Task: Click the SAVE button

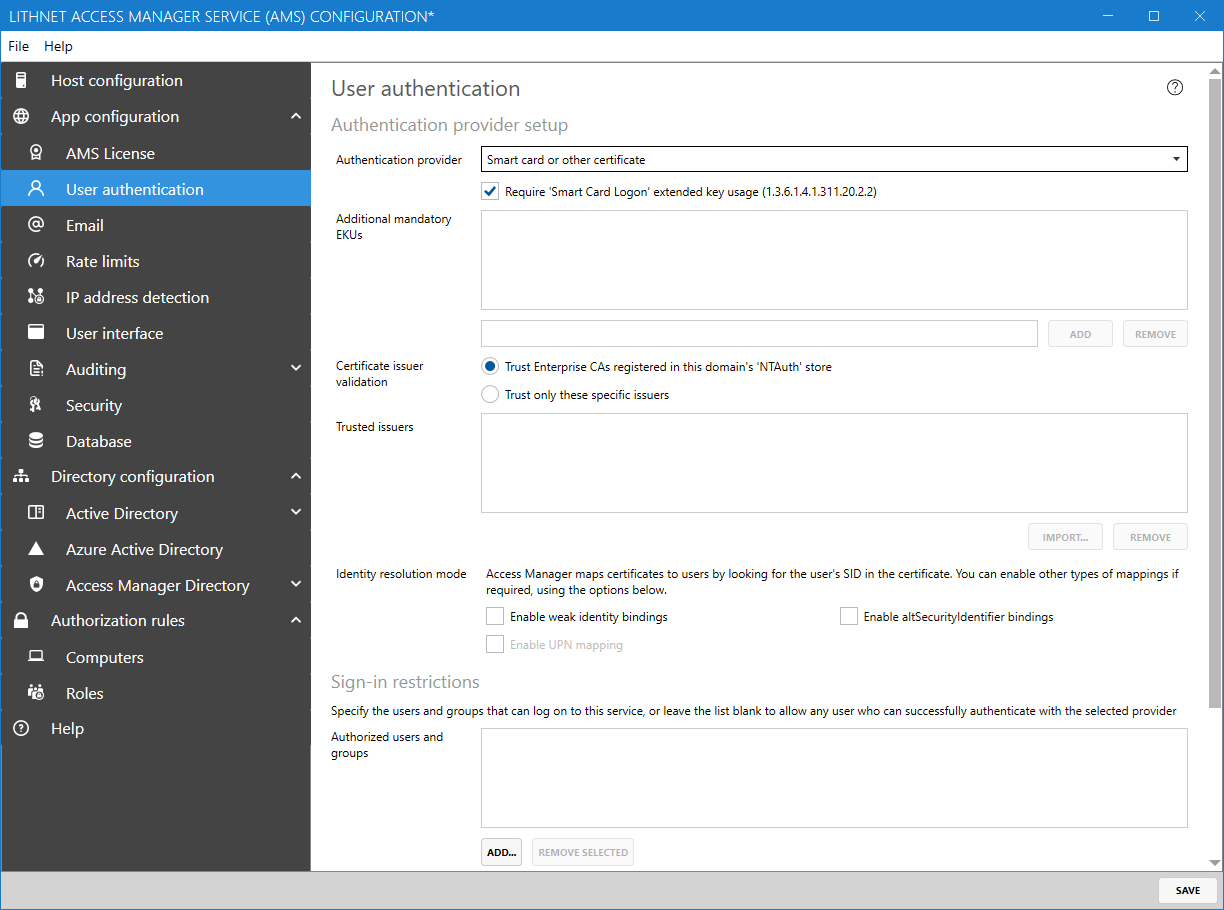Action: click(x=1187, y=890)
